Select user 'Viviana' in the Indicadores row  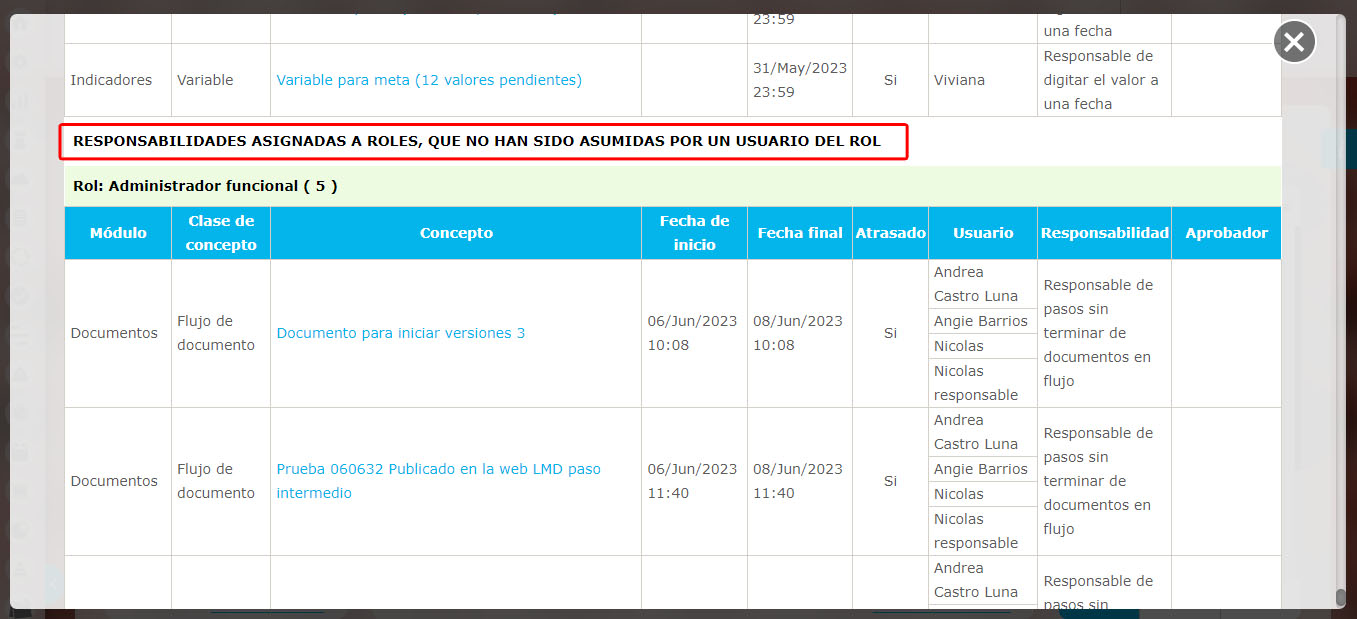tap(959, 80)
